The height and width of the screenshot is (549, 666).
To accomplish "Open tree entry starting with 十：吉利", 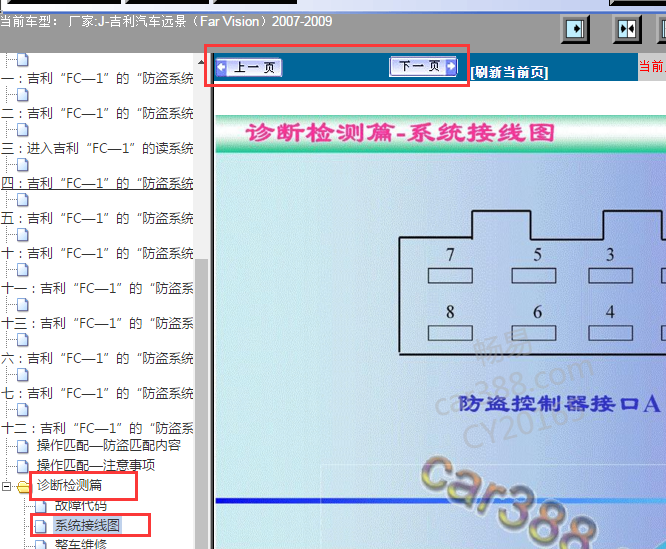I will point(97,253).
